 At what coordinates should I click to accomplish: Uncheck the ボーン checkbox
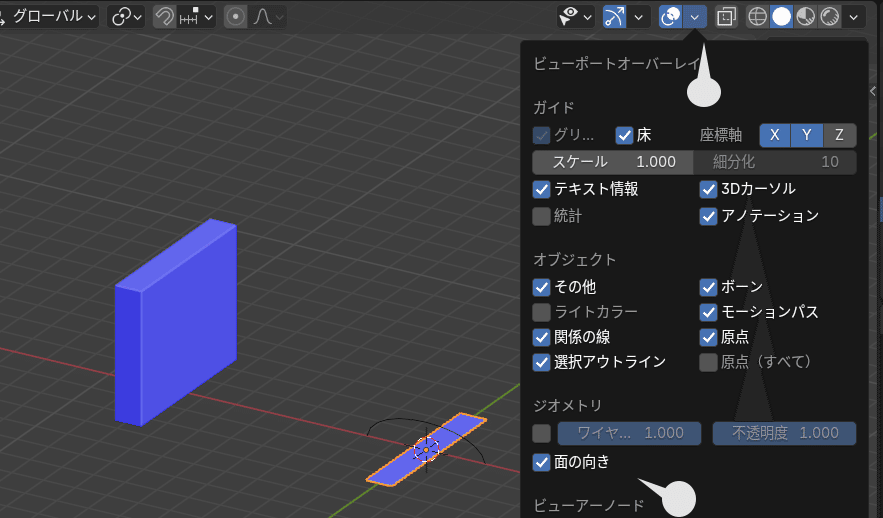pyautogui.click(x=708, y=287)
